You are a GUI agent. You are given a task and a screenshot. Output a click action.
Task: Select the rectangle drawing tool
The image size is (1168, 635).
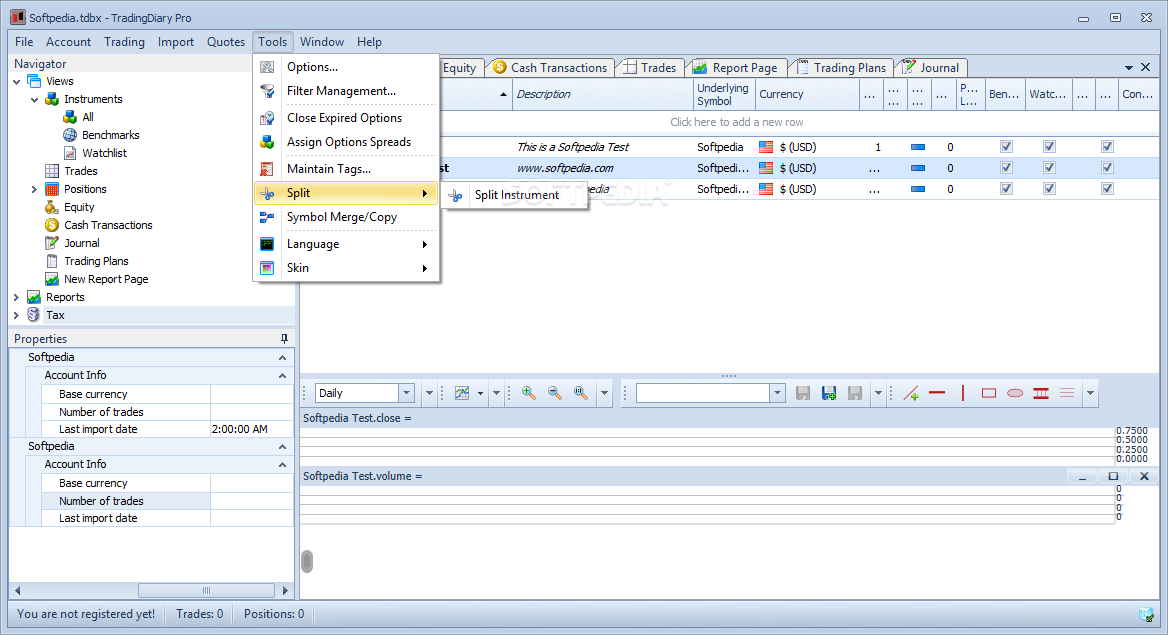[x=989, y=393]
